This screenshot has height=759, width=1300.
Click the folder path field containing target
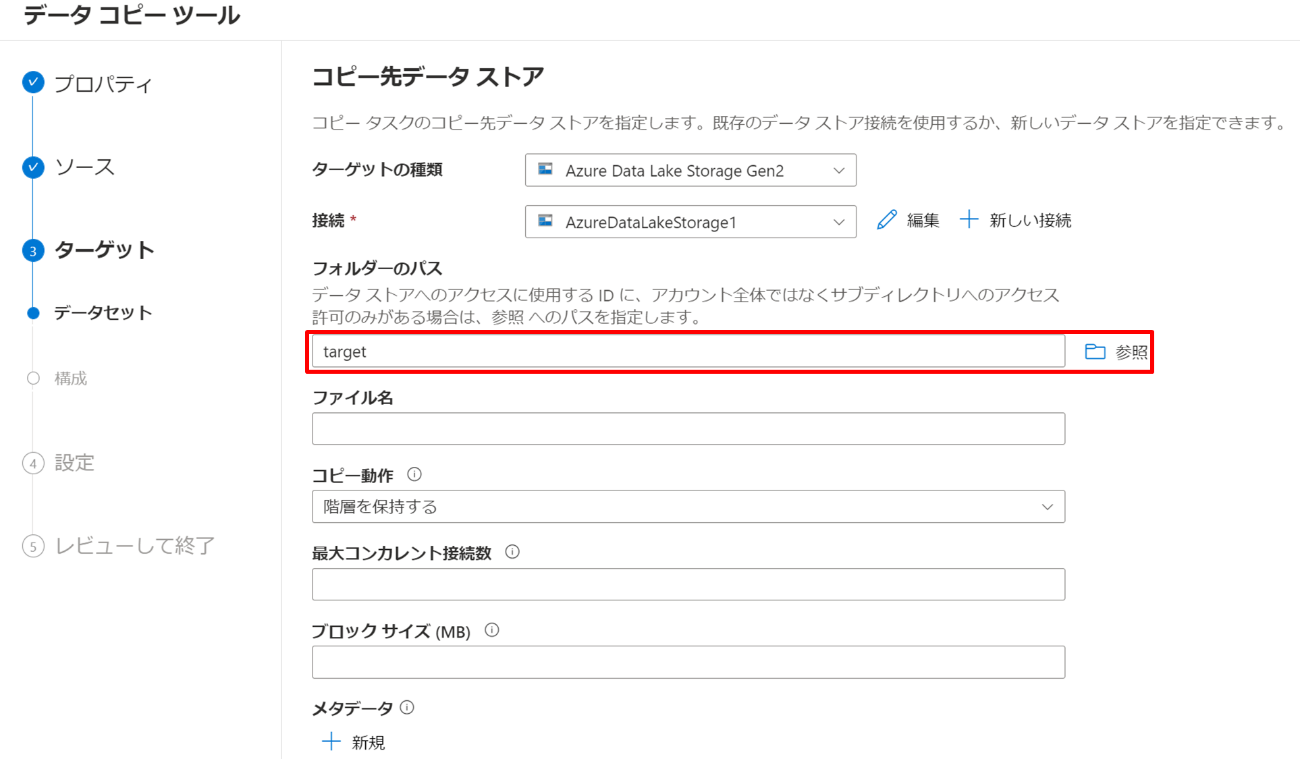pos(688,352)
